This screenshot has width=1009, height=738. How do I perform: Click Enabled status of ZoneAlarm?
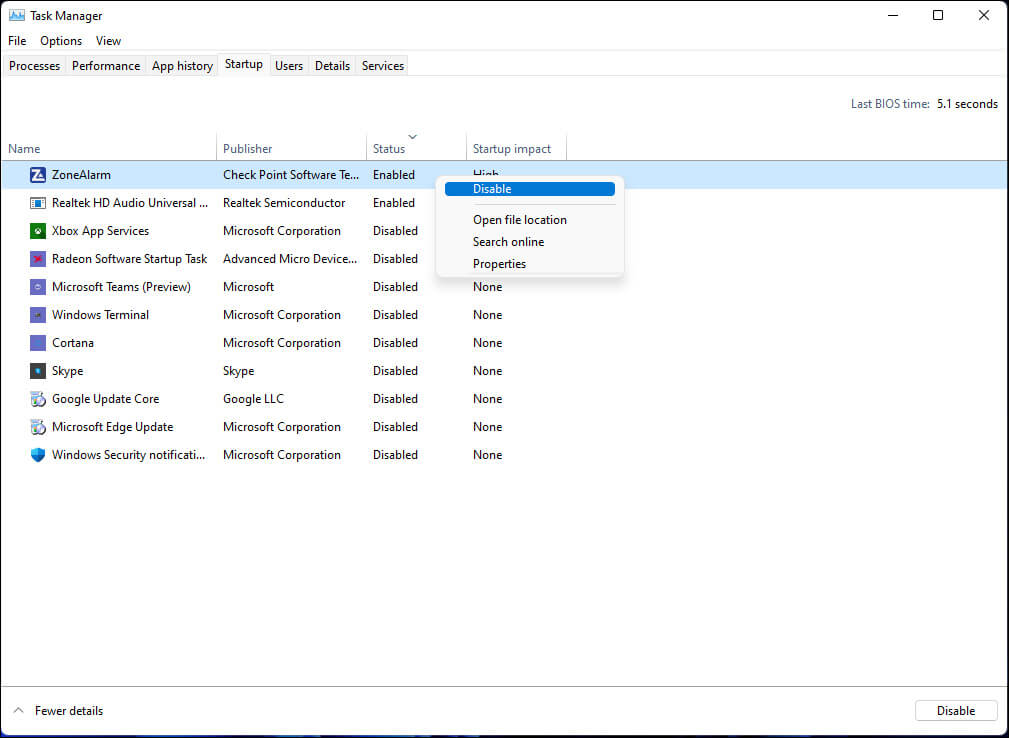click(x=394, y=175)
